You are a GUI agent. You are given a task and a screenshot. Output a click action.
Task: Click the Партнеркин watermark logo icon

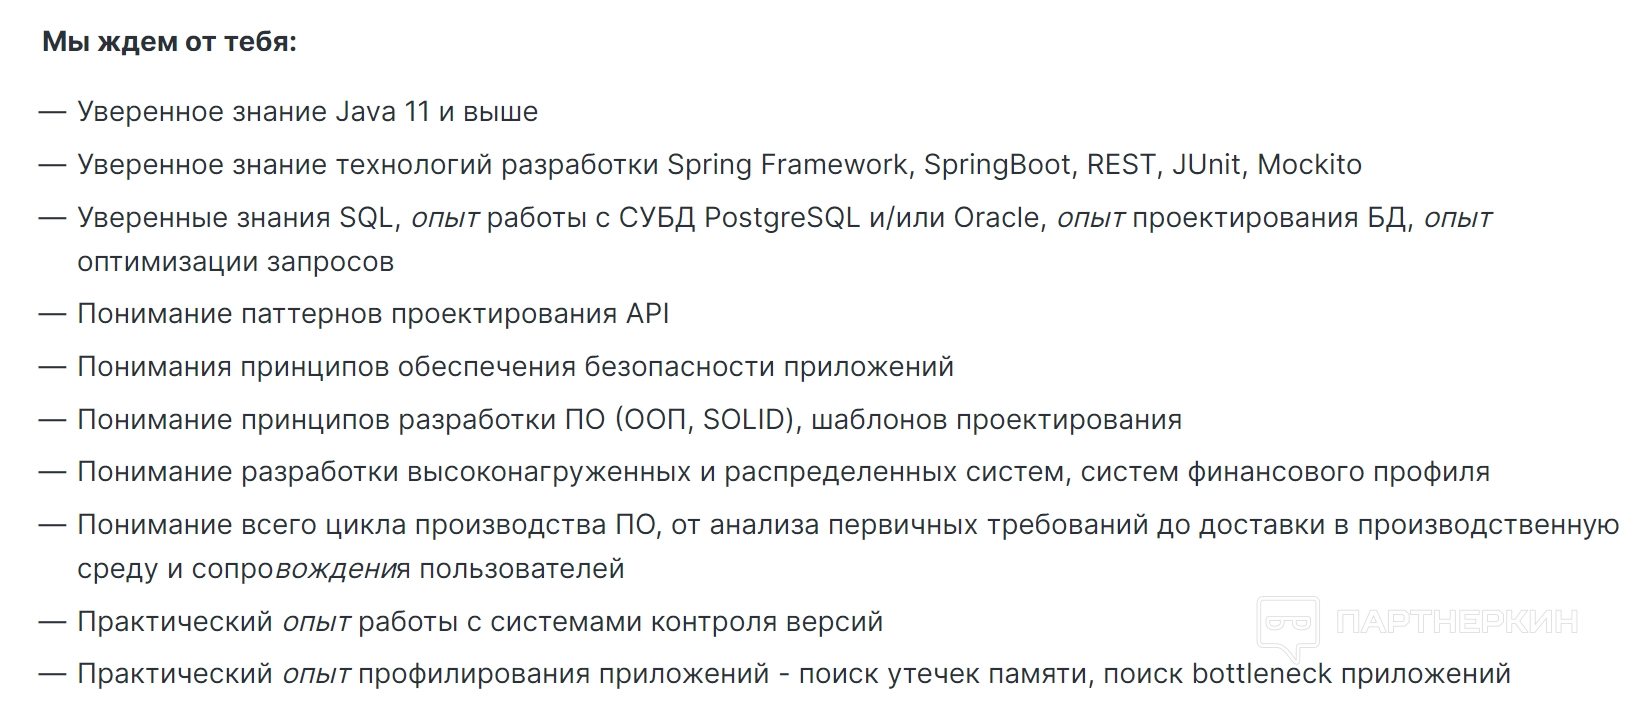click(1287, 626)
